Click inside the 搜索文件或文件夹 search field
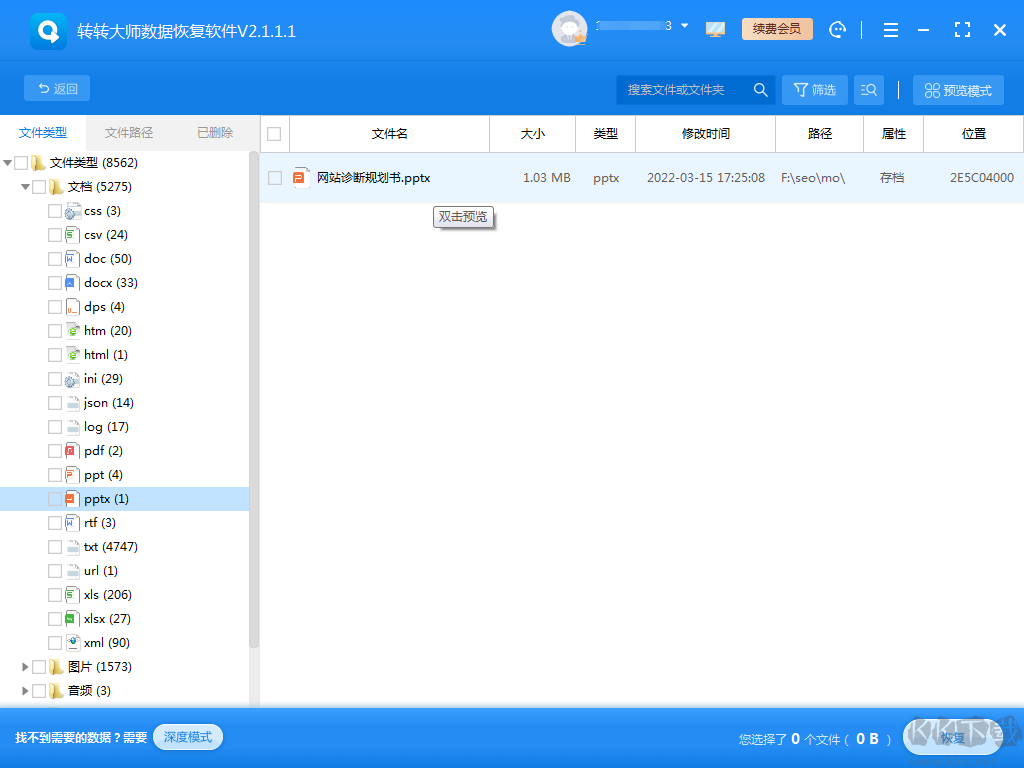Viewport: 1024px width, 768px height. [x=680, y=89]
